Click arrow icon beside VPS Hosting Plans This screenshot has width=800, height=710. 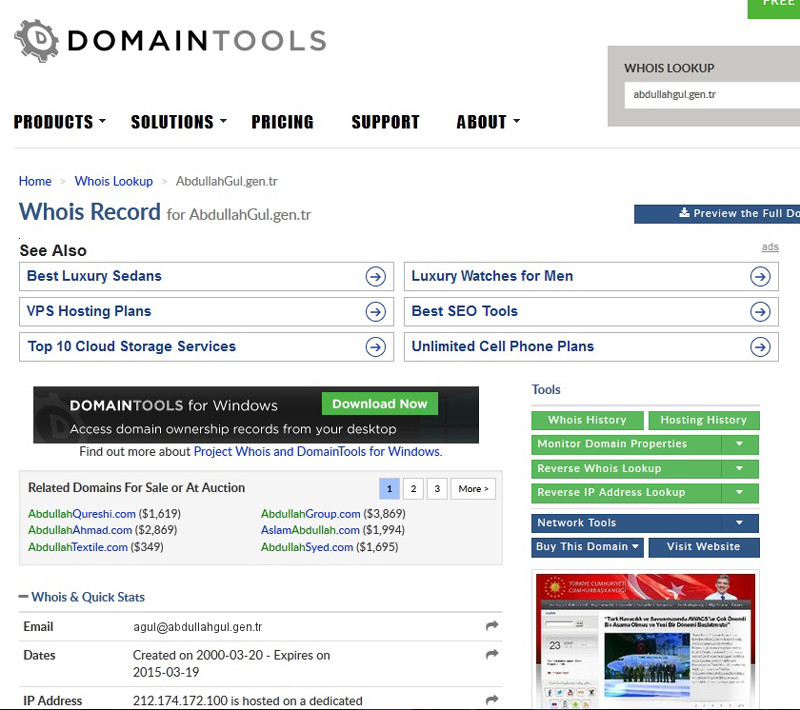coord(375,312)
